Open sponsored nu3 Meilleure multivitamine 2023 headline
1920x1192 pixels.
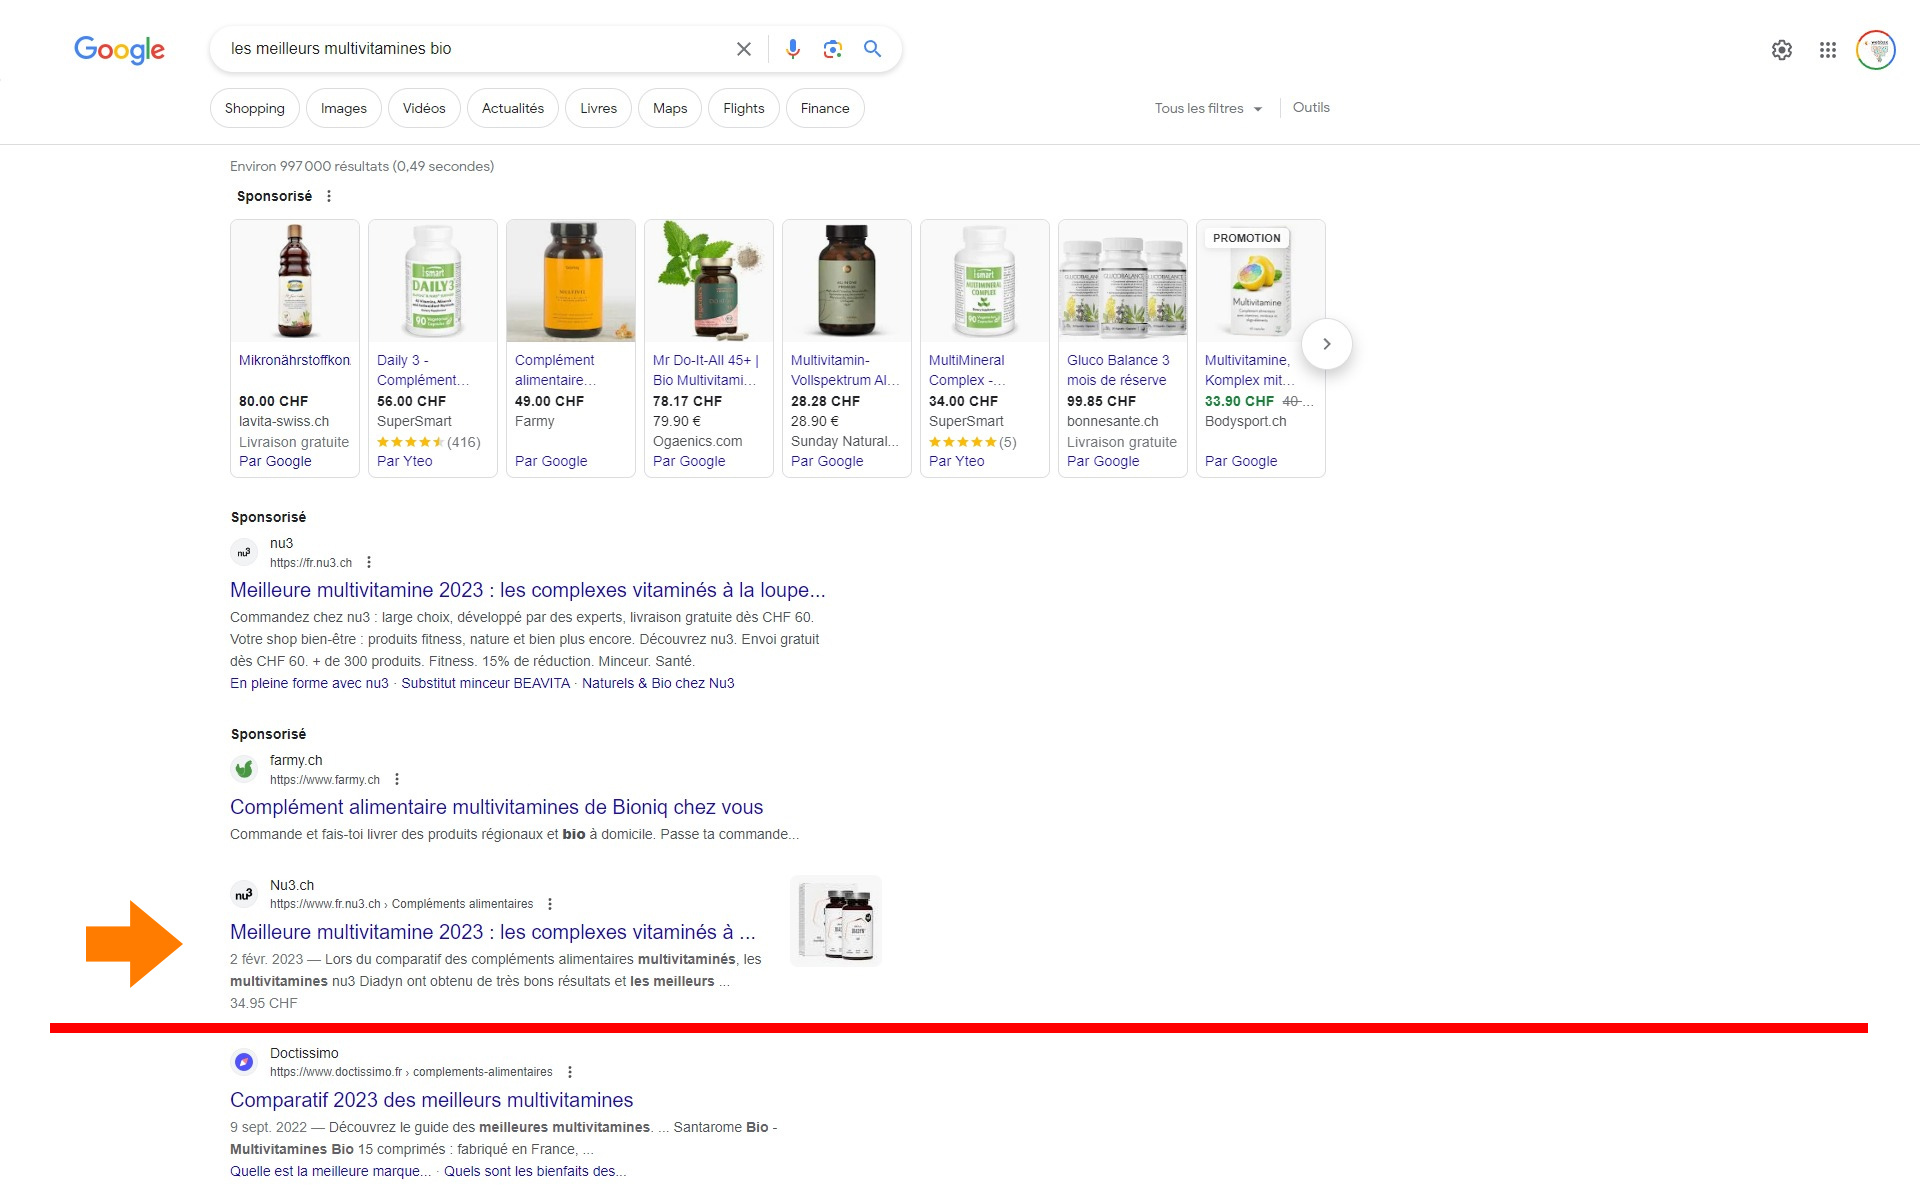528,590
